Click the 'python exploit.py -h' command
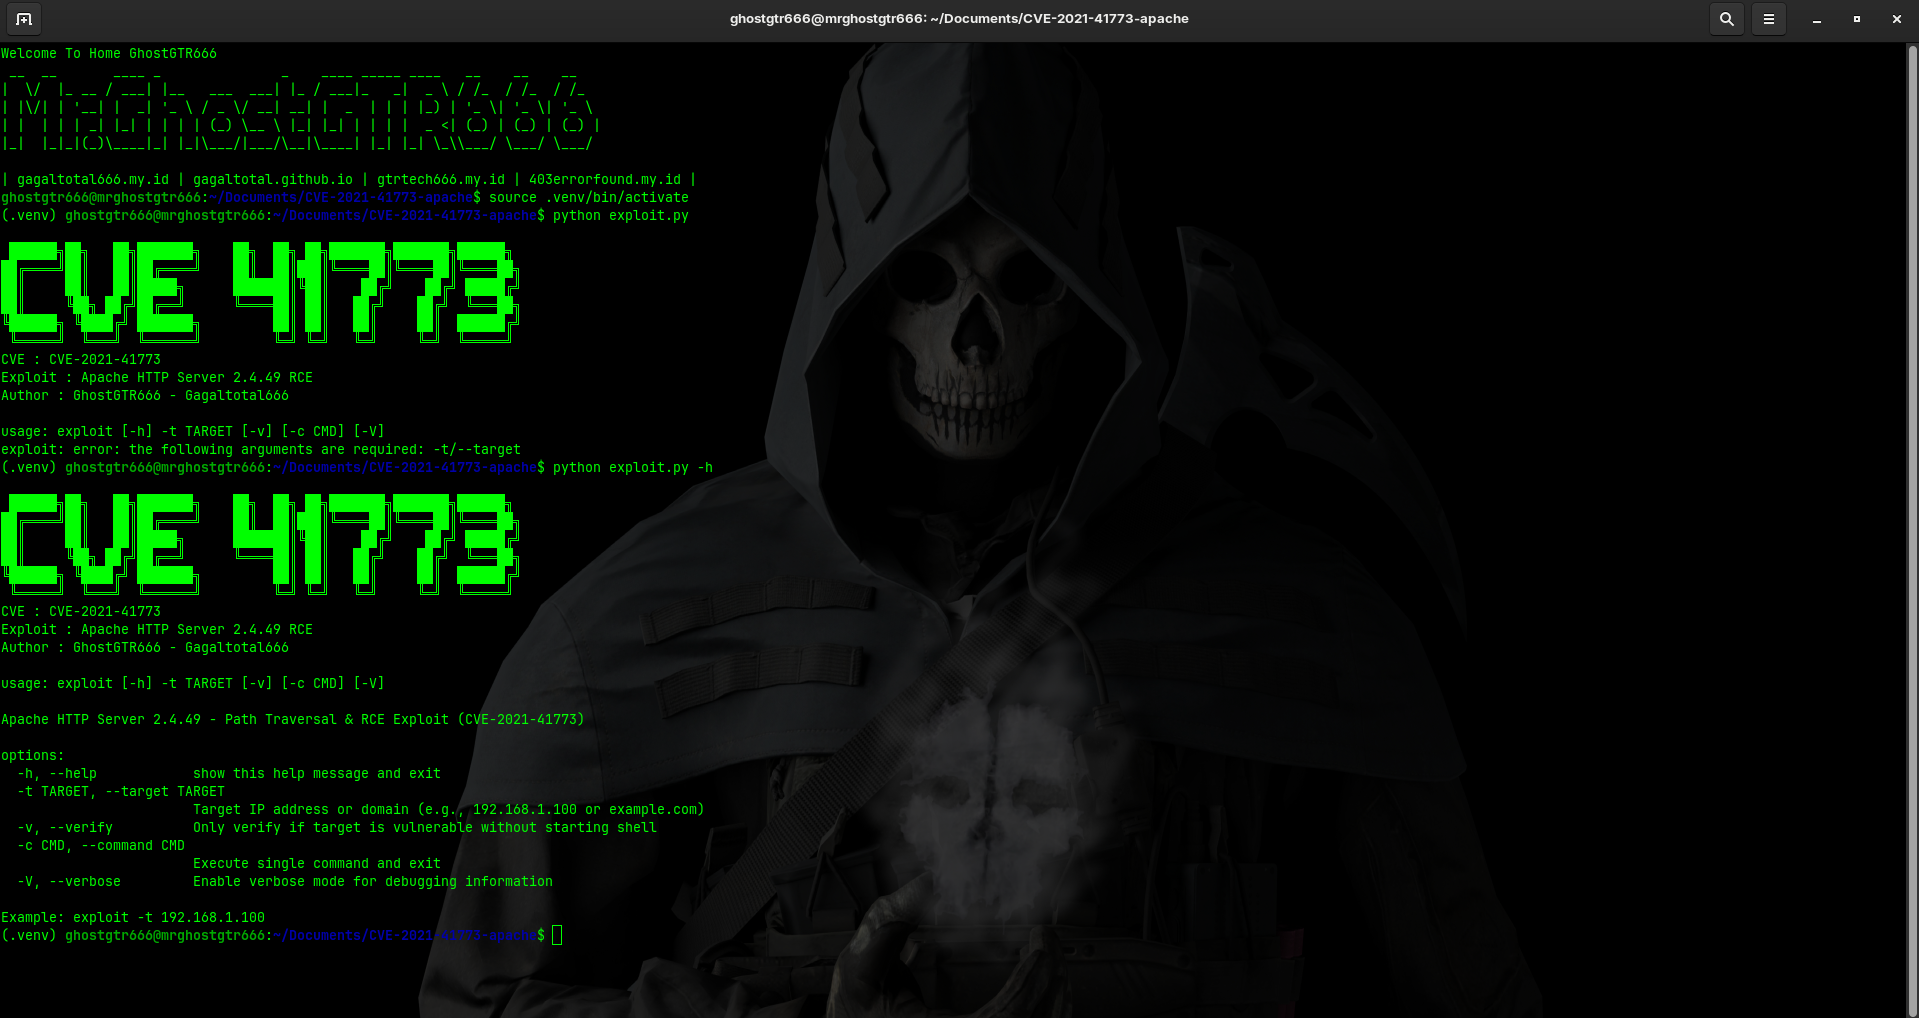Image resolution: width=1919 pixels, height=1018 pixels. click(x=633, y=468)
